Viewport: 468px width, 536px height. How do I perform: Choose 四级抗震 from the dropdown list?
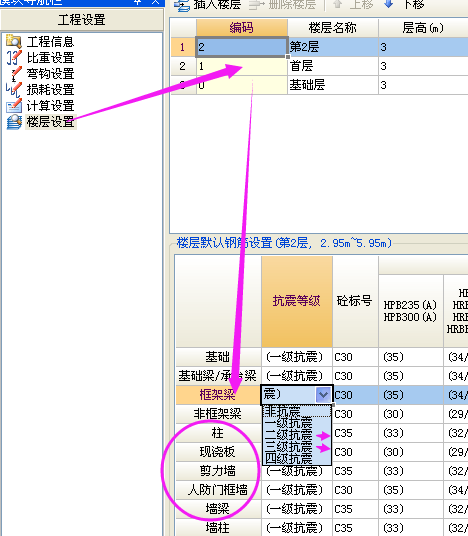[297, 458]
